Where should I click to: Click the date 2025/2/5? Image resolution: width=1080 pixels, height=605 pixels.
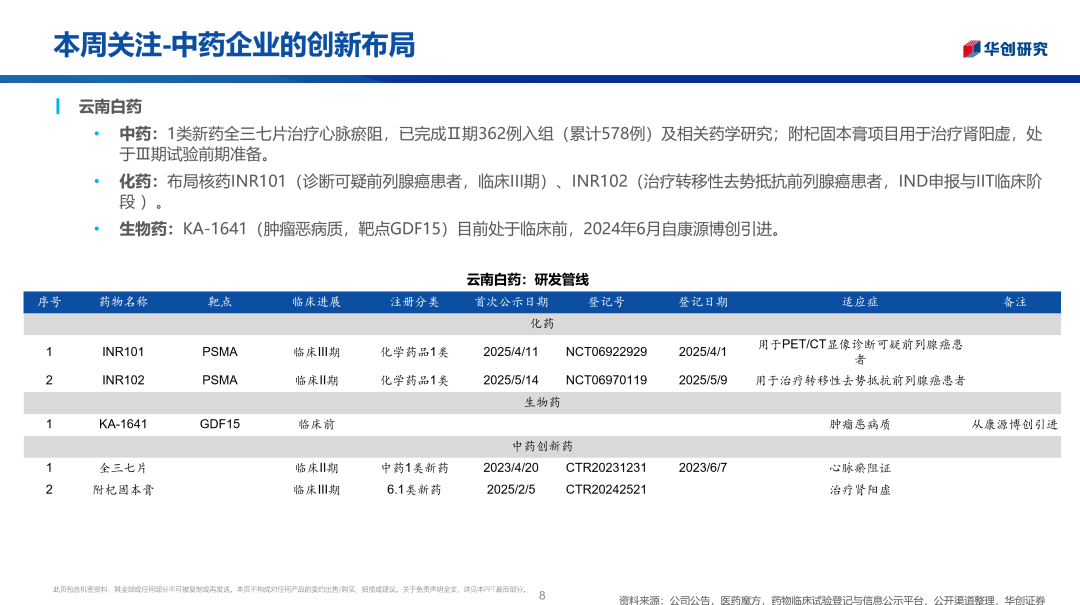[511, 490]
